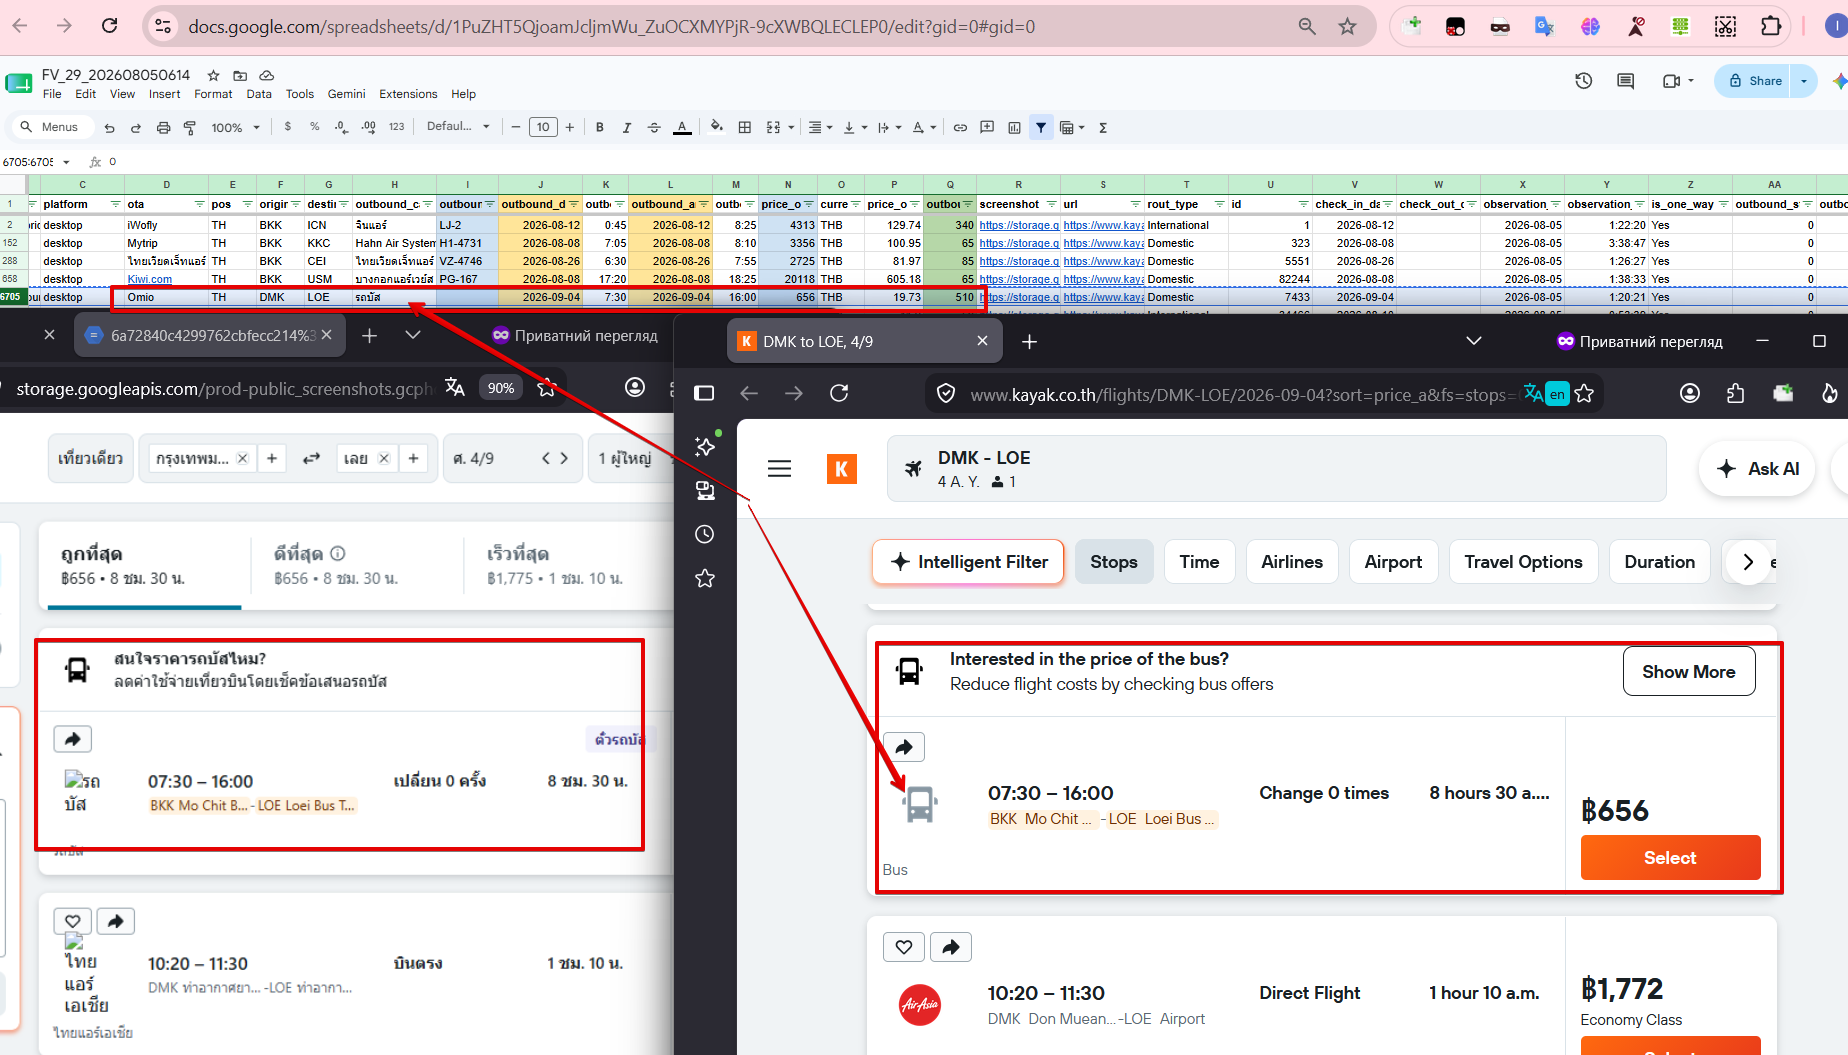Decrease font size with minus button
This screenshot has width=1848, height=1055.
click(516, 127)
